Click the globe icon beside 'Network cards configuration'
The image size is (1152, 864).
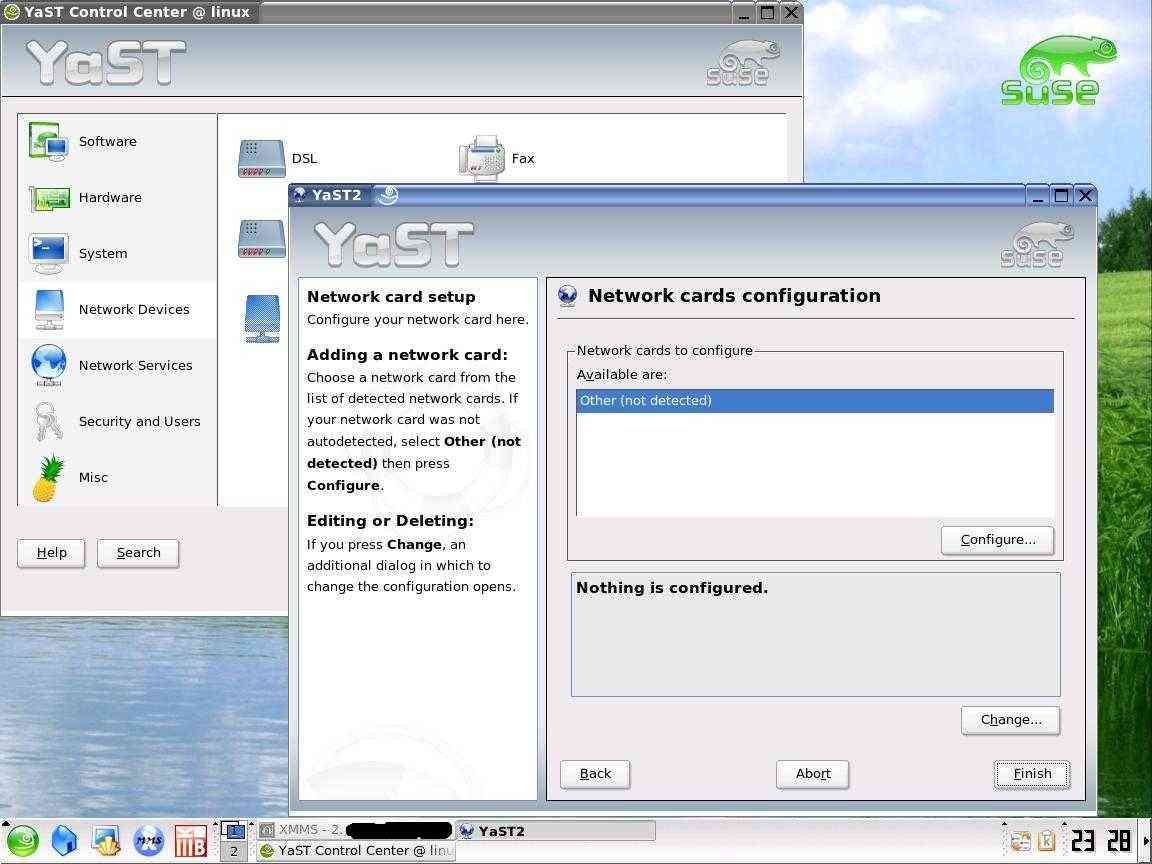(567, 296)
